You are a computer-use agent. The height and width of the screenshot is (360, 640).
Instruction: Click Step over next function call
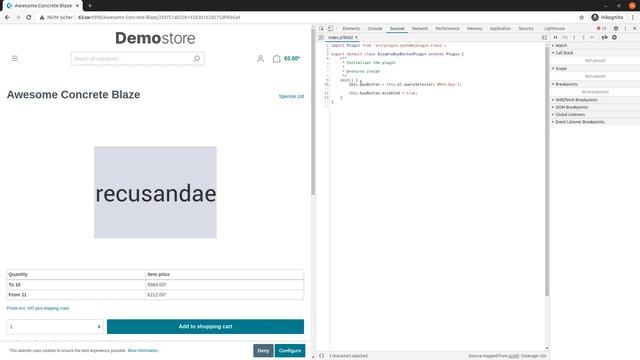[565, 37]
